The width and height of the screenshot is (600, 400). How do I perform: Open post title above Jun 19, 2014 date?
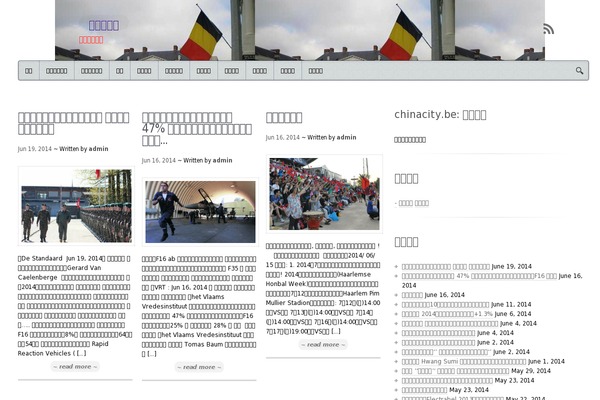click(73, 123)
